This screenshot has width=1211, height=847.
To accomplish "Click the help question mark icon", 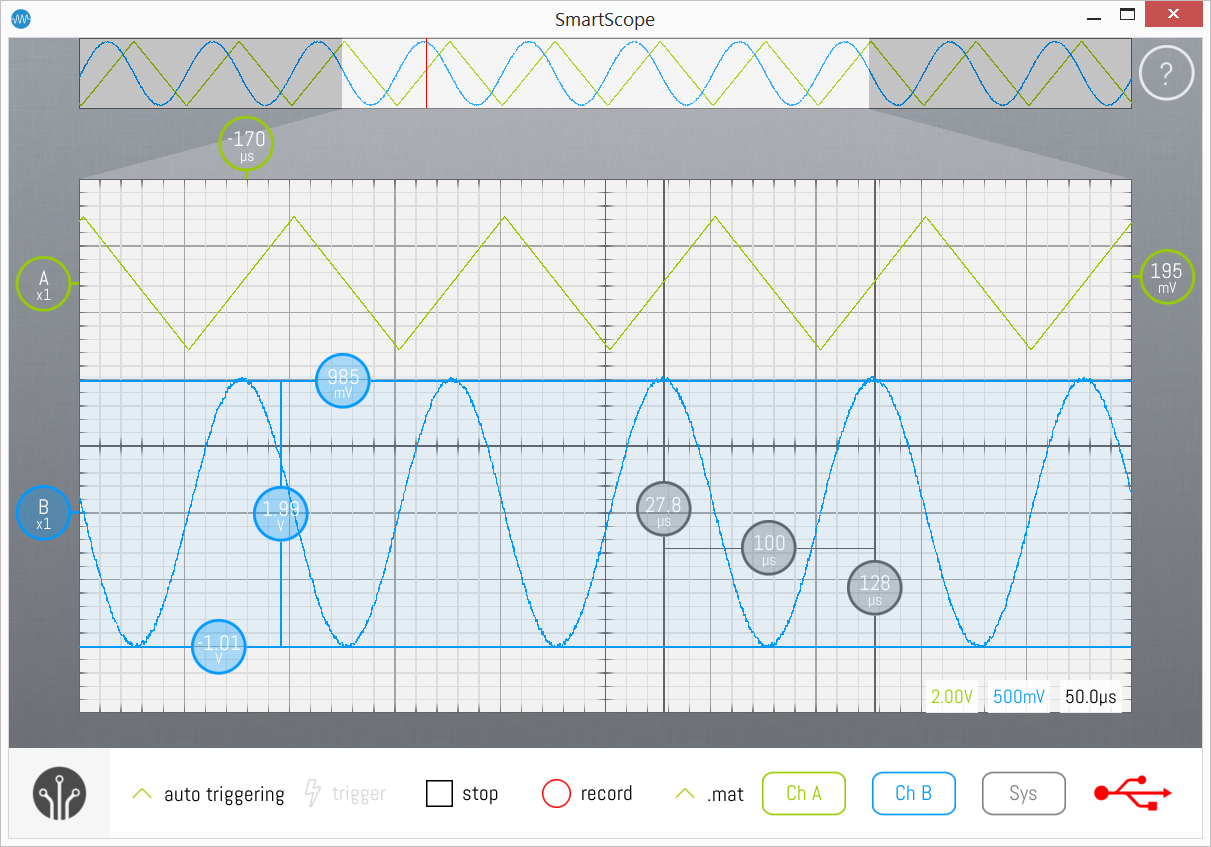I will [x=1166, y=74].
